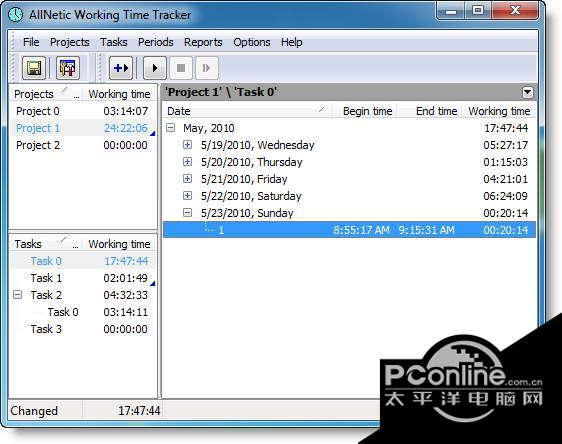This screenshot has width=562, height=444.
Task: Click the 5/22/2010, Saturday date label
Action: (x=251, y=196)
